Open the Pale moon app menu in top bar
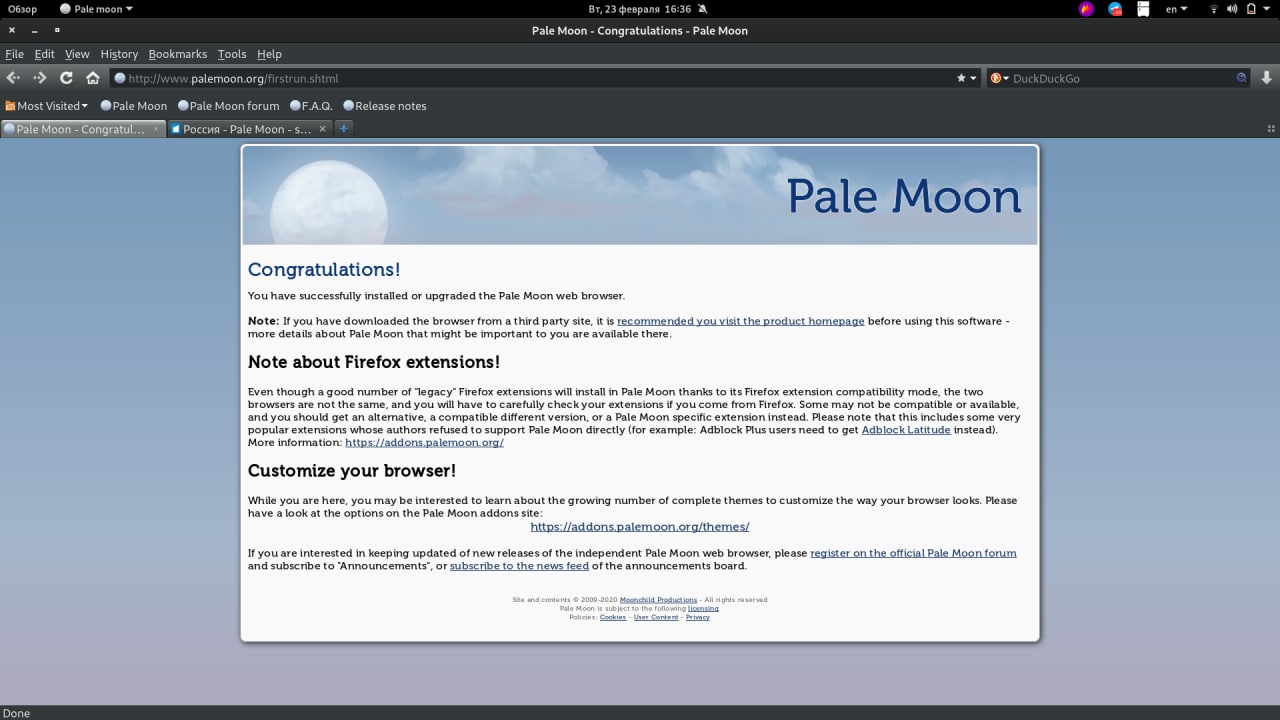Screen dimensions: 1280x720 coord(96,9)
